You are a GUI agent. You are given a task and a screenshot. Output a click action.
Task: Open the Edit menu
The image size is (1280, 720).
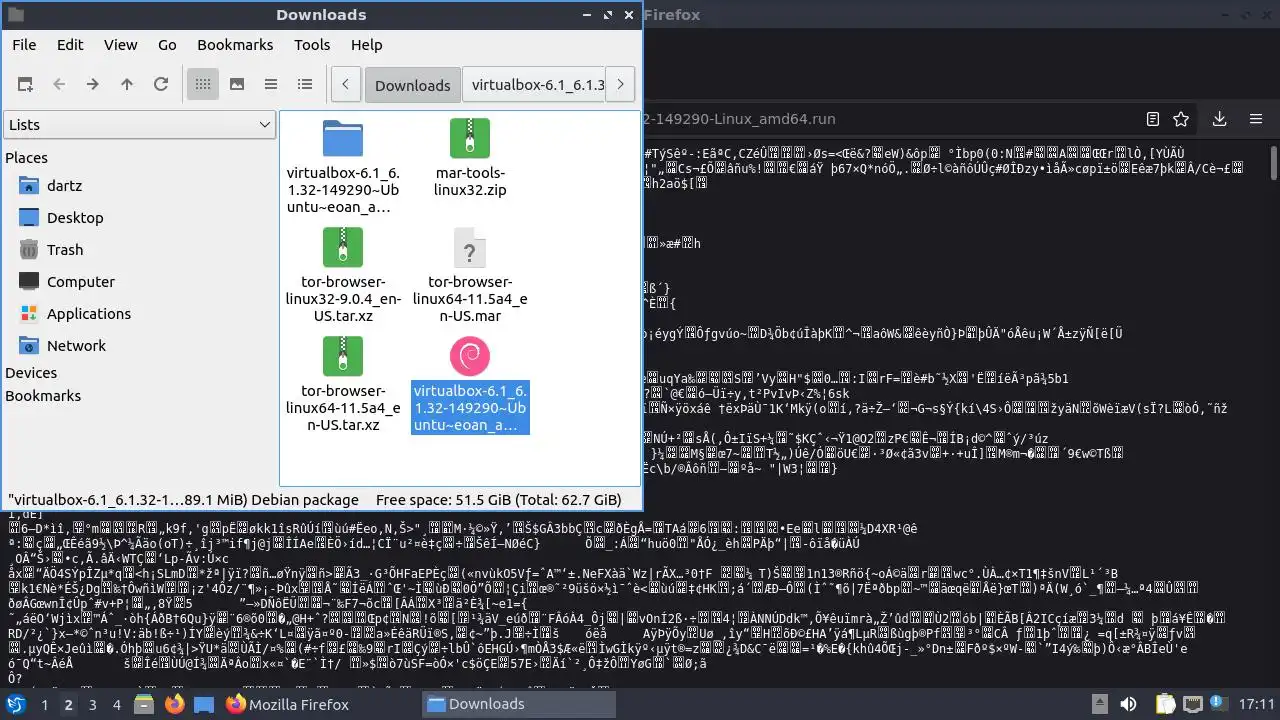70,45
